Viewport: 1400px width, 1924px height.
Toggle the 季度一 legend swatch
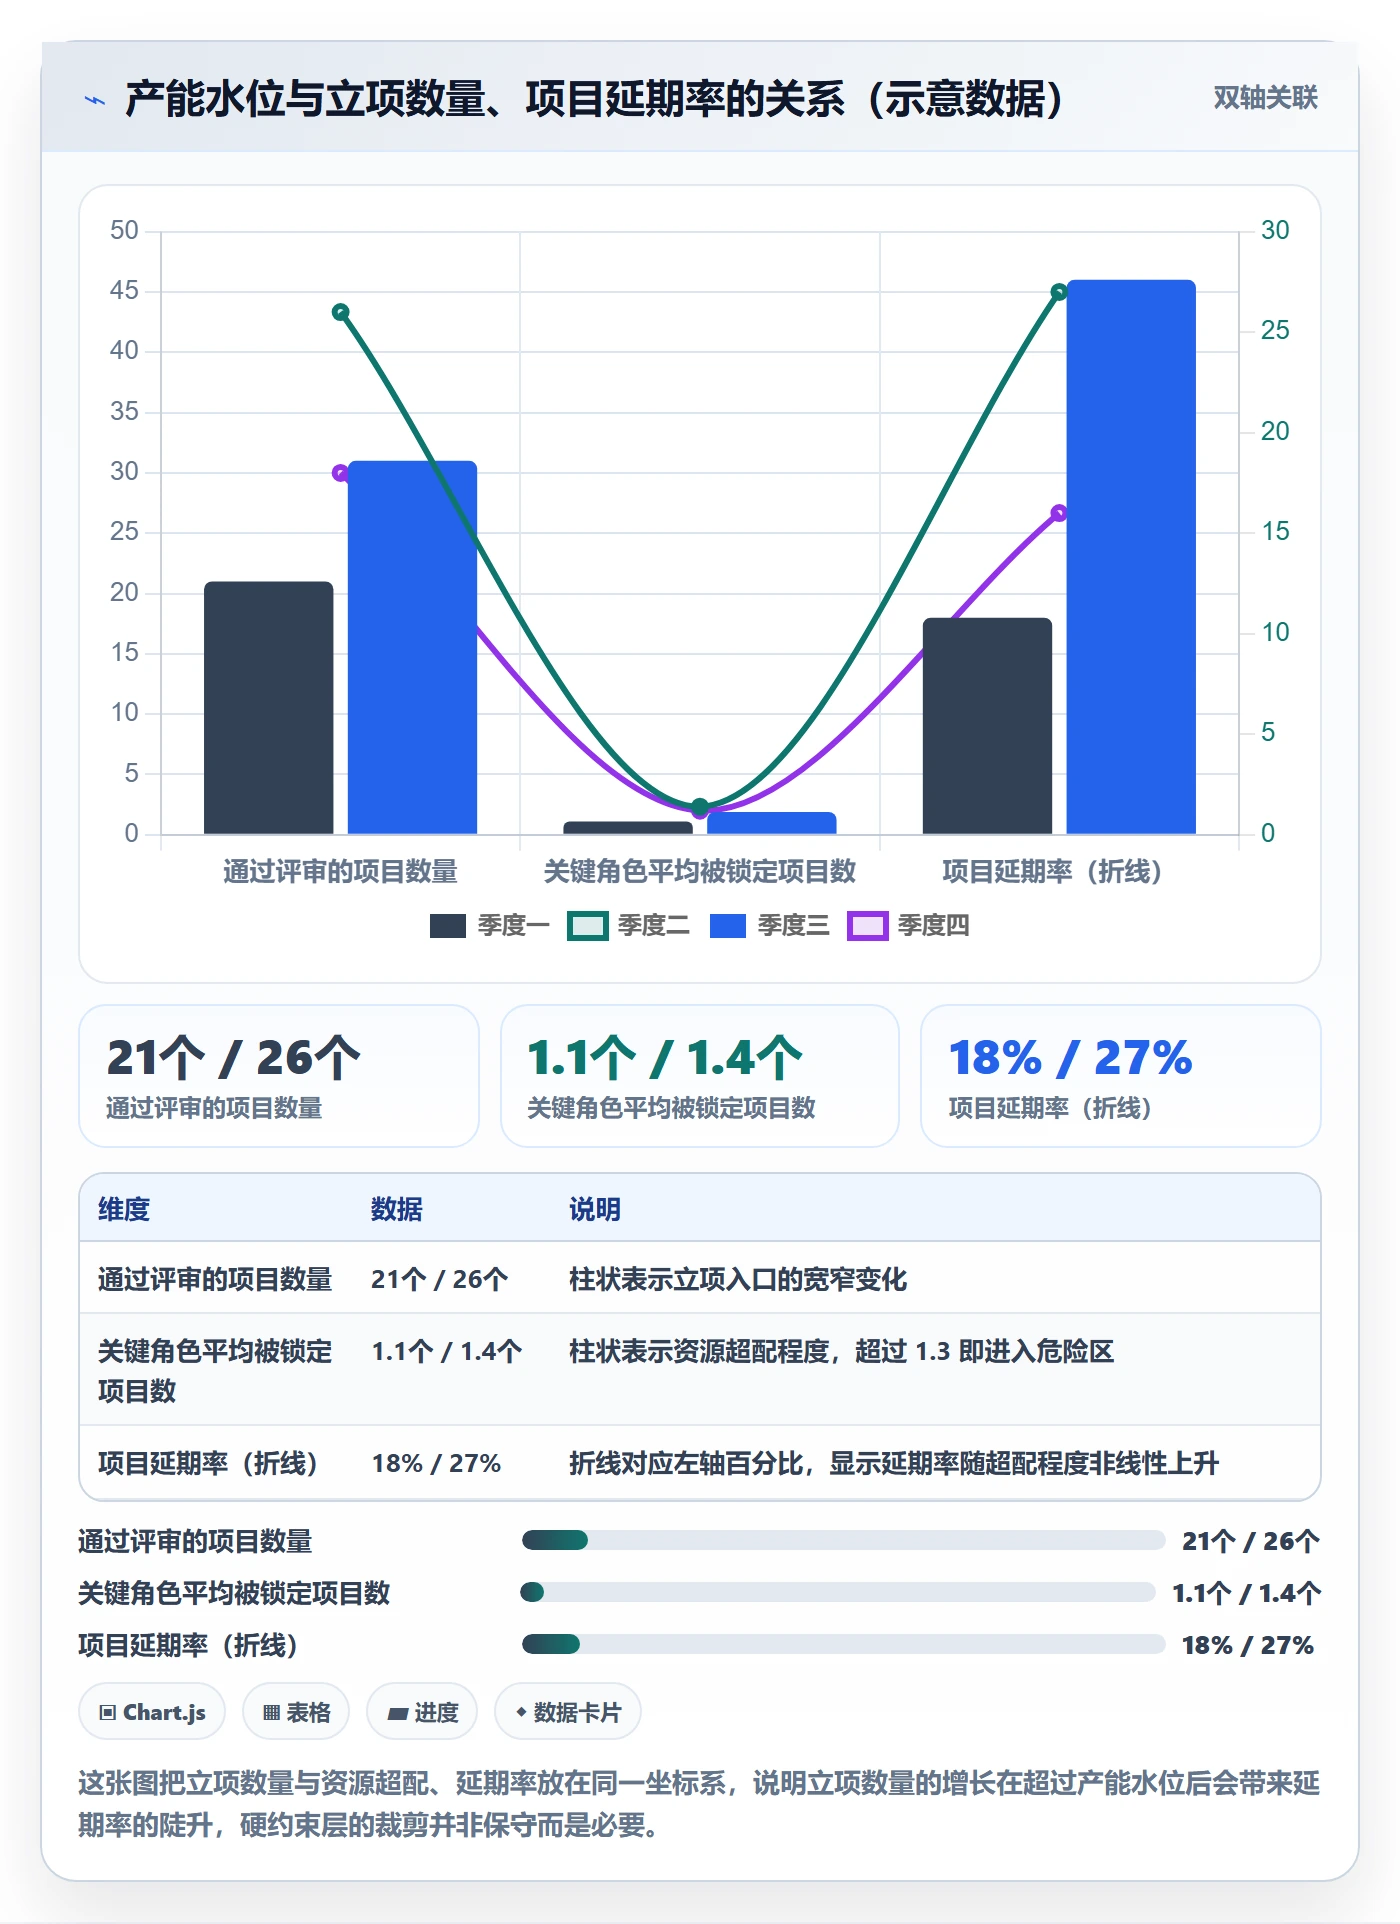pos(448,926)
